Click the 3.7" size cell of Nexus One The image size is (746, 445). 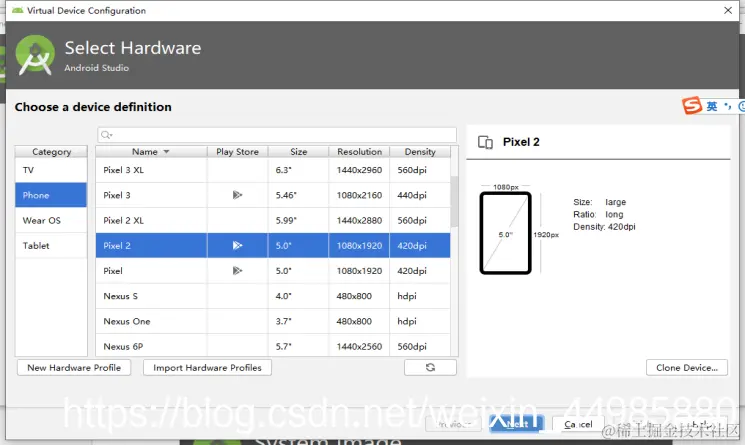298,321
